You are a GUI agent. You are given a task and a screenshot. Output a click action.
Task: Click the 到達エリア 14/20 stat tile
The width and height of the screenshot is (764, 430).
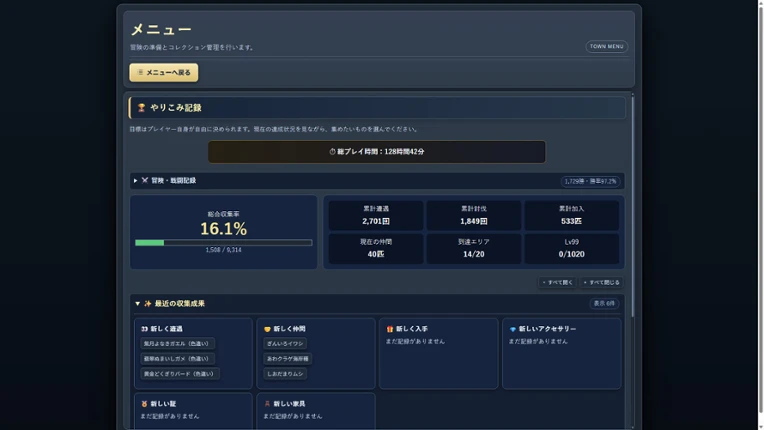click(474, 248)
